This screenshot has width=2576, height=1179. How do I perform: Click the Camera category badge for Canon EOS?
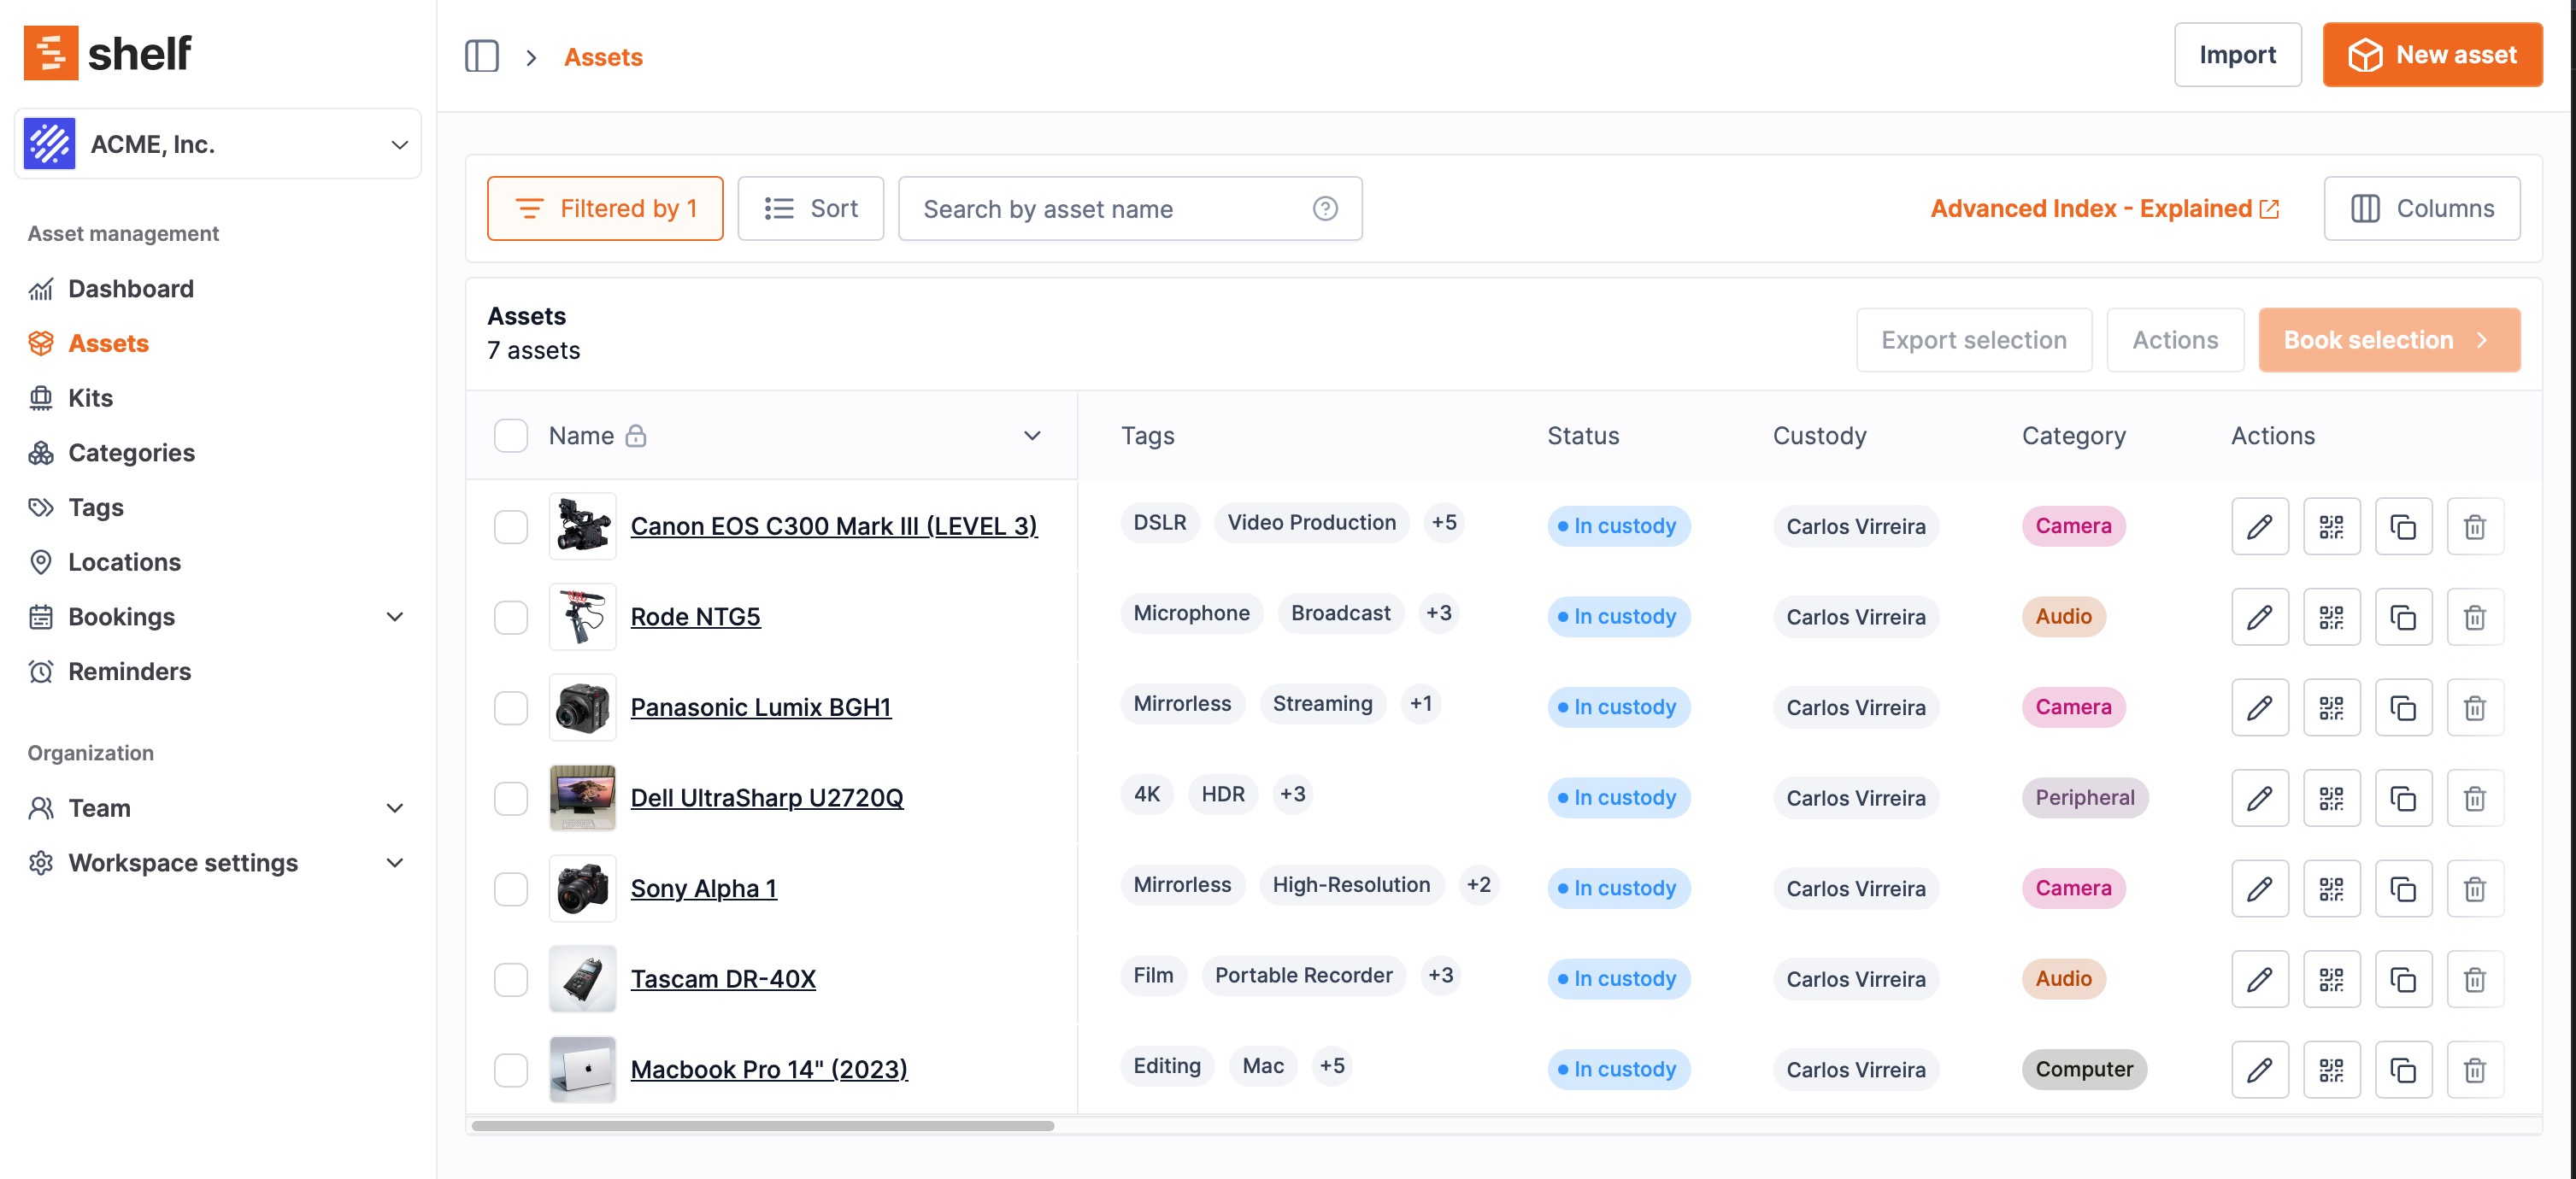[x=2073, y=526]
